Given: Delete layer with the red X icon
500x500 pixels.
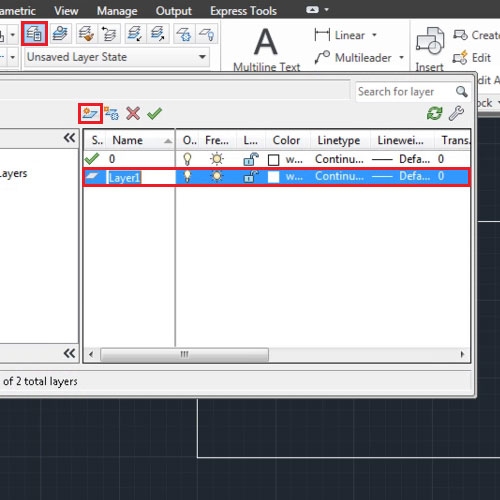Looking at the screenshot, I should [133, 113].
